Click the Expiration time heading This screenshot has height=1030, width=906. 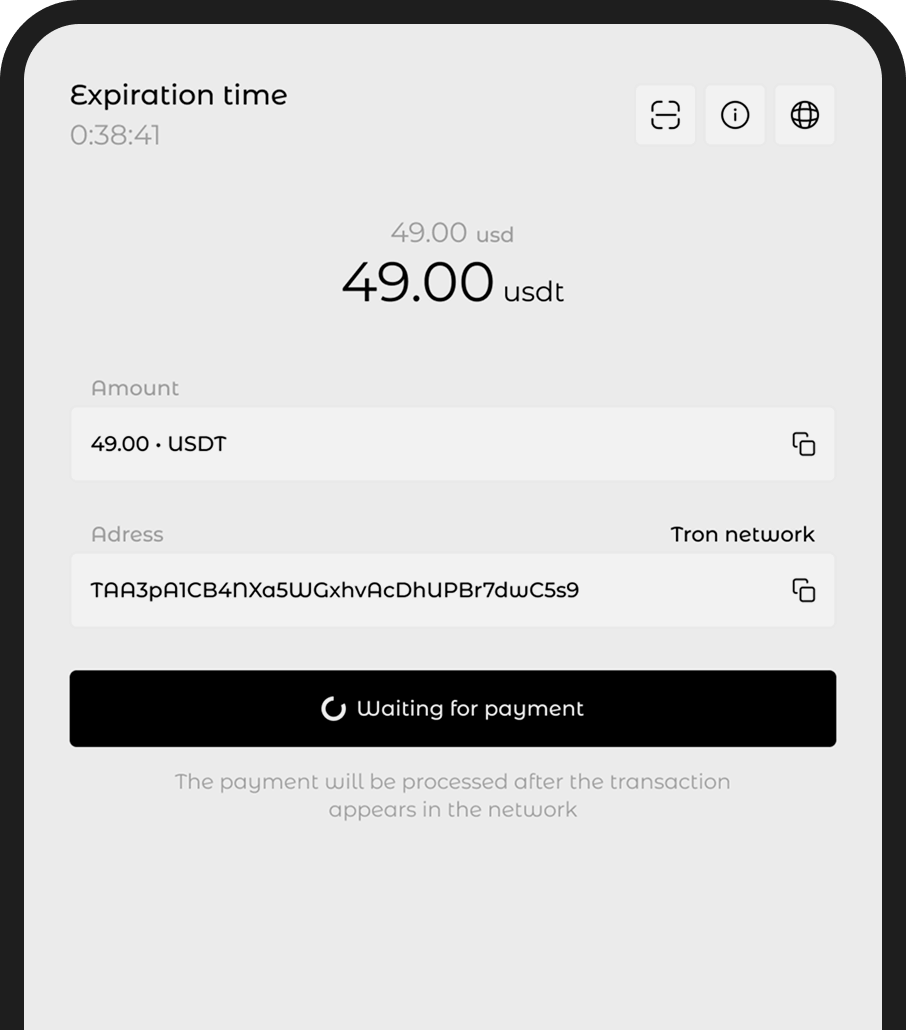coord(179,96)
